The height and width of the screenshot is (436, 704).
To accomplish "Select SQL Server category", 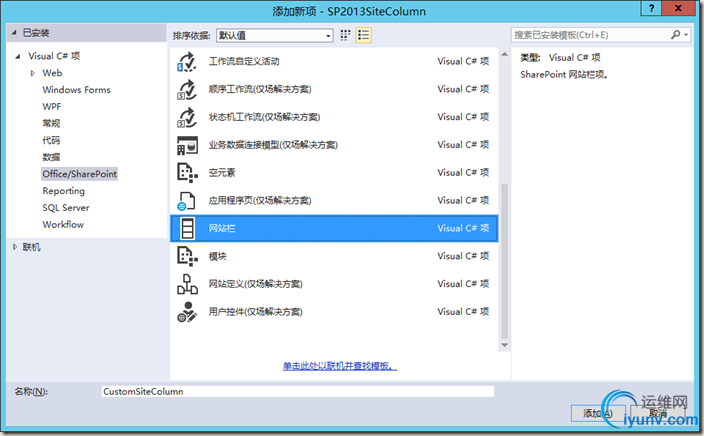I will pos(66,208).
